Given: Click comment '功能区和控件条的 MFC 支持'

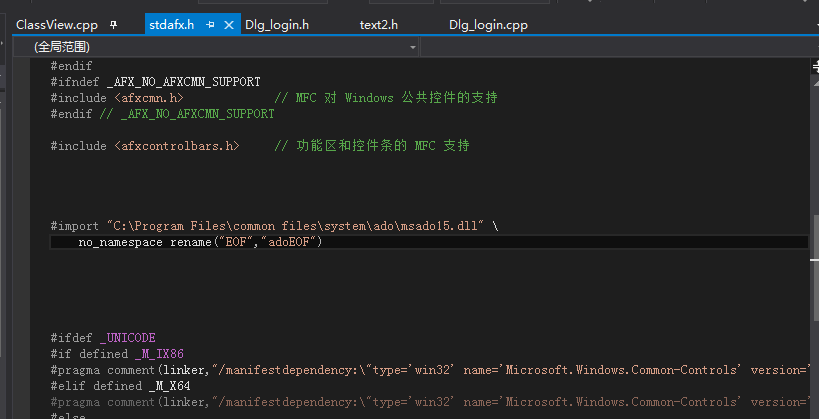Looking at the screenshot, I should [372, 146].
